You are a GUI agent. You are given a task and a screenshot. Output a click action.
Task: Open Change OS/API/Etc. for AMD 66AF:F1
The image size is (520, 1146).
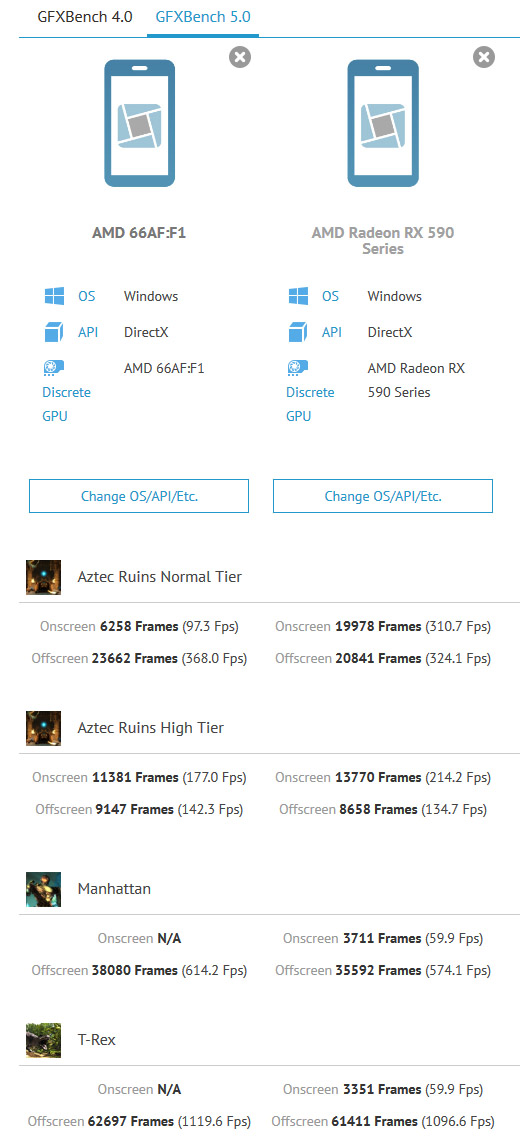pyautogui.click(x=139, y=496)
